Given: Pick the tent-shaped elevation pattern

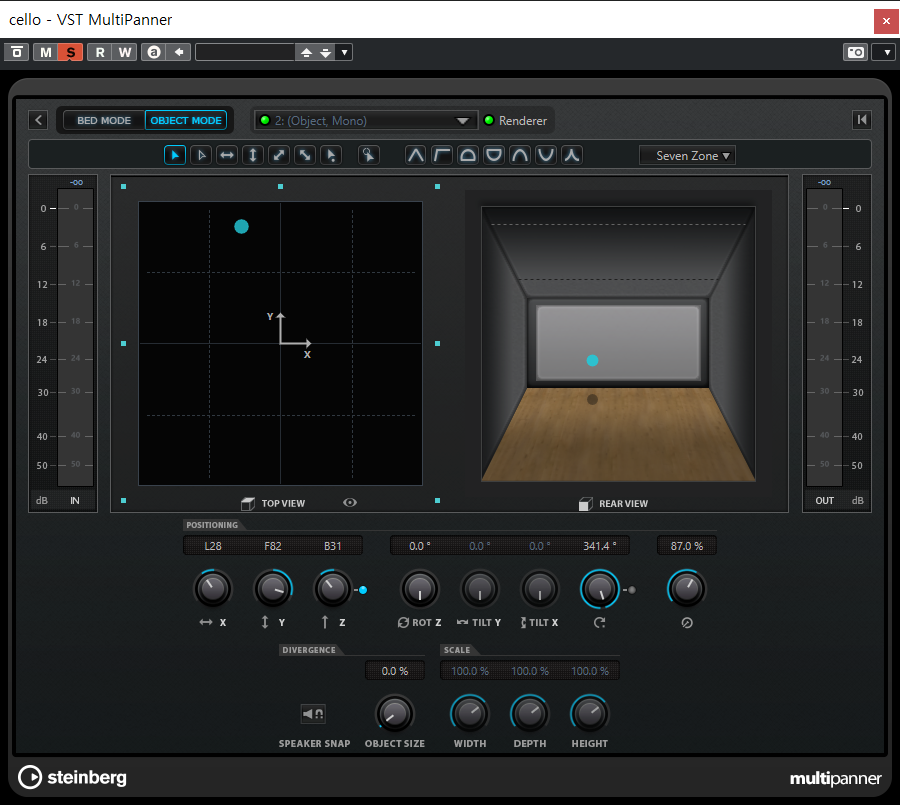Looking at the screenshot, I should click(x=572, y=155).
